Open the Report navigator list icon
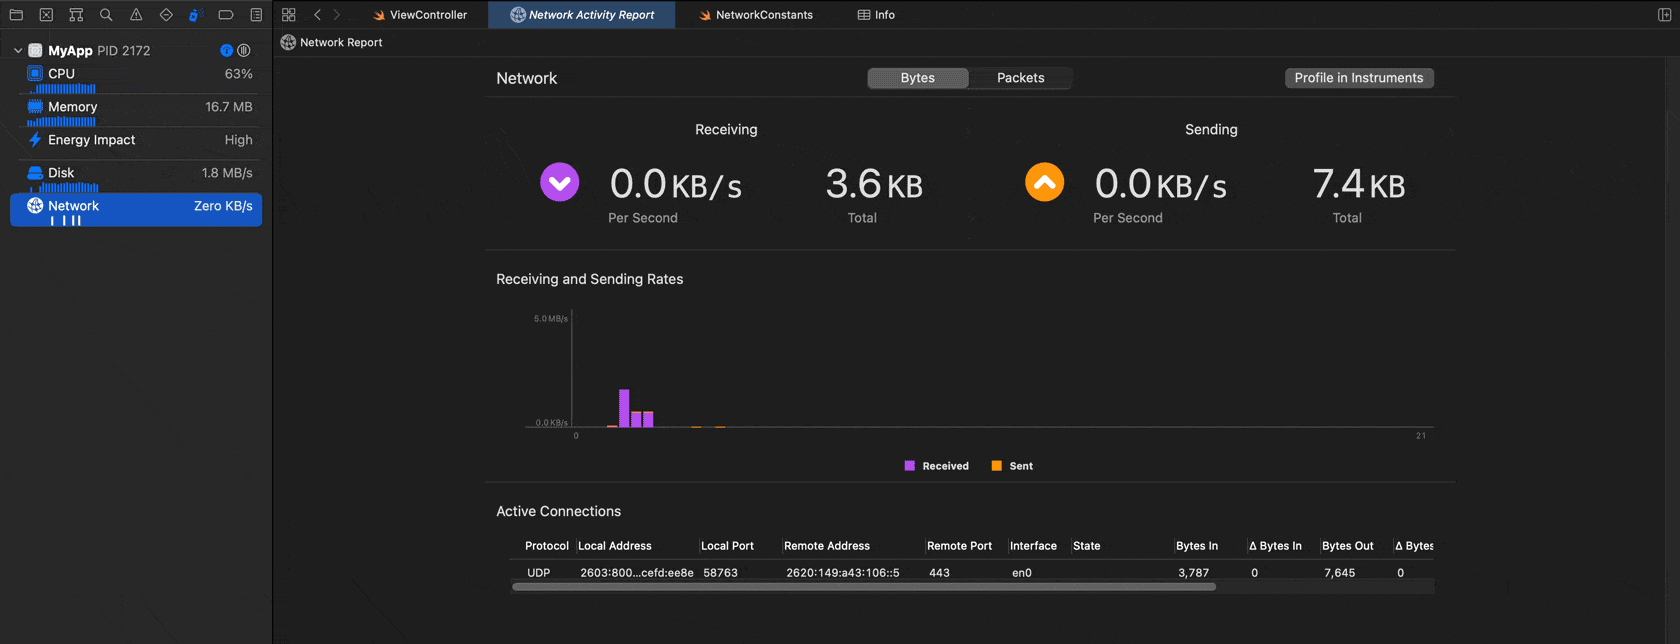 (x=256, y=15)
